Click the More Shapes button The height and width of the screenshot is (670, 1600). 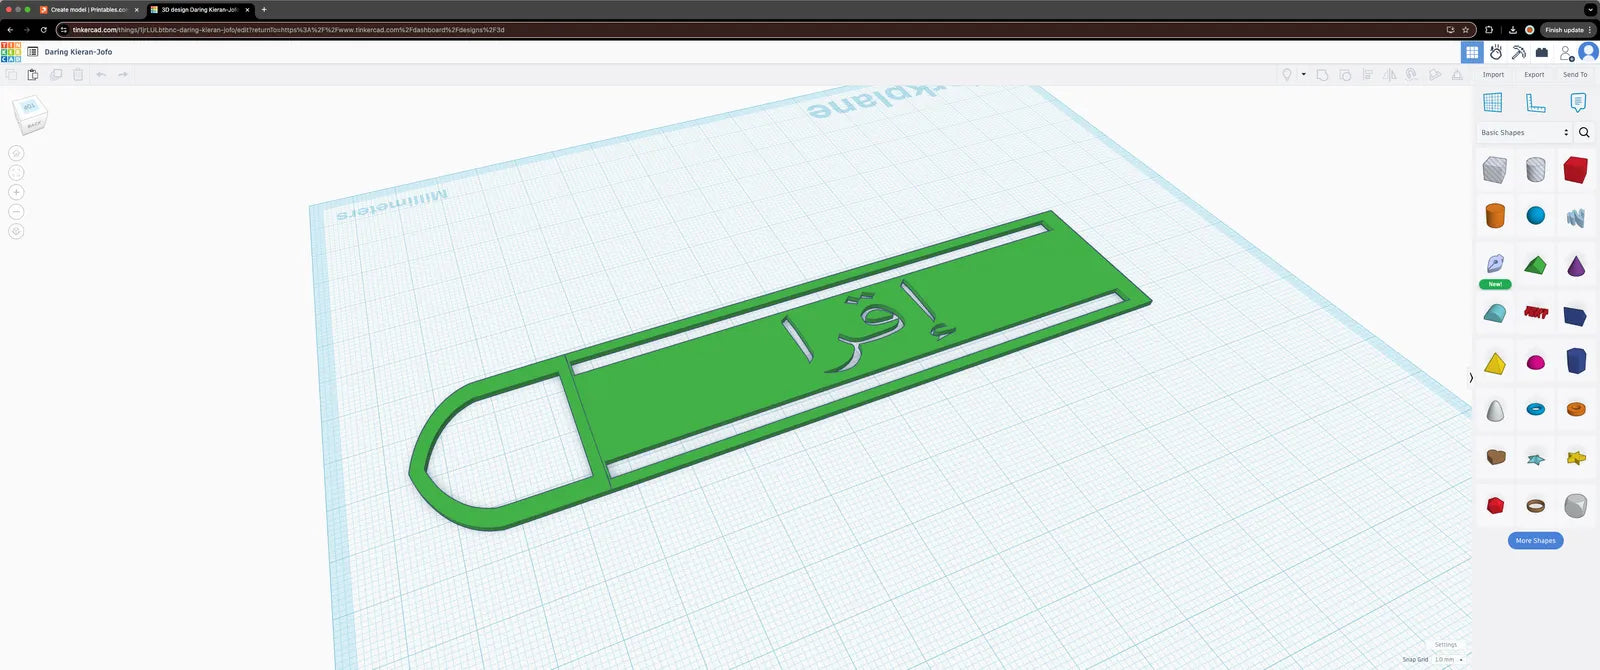click(1536, 541)
